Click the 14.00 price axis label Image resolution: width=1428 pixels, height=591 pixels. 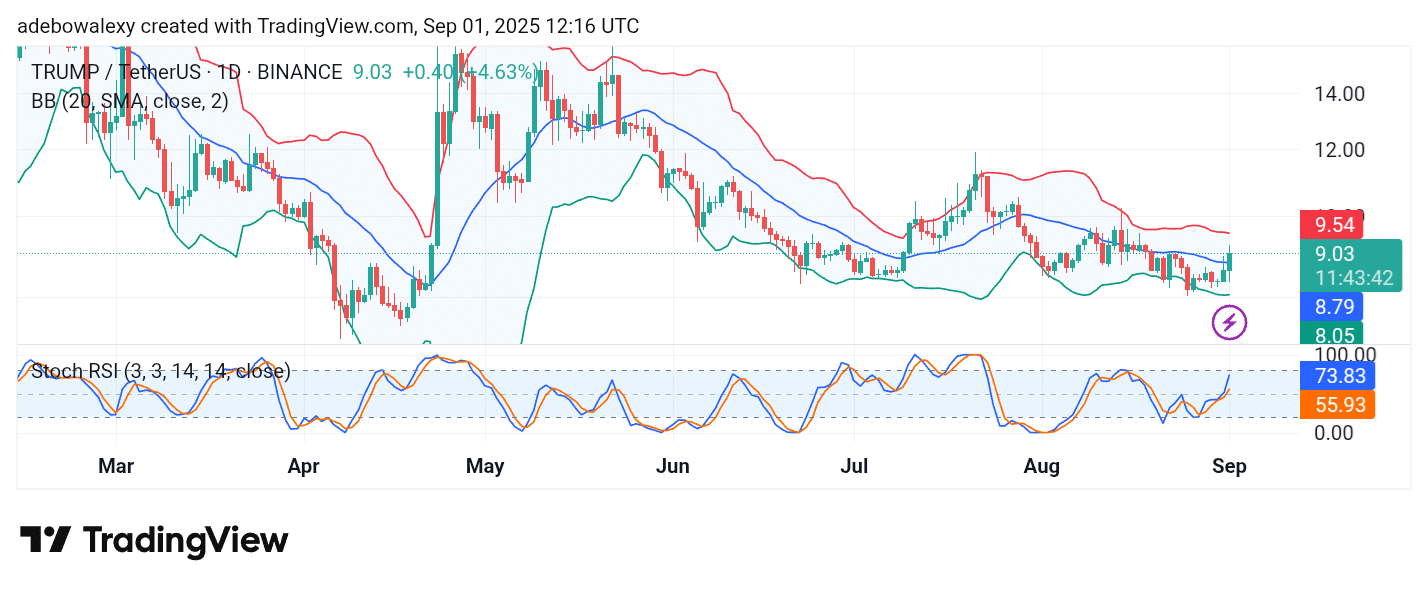point(1337,94)
